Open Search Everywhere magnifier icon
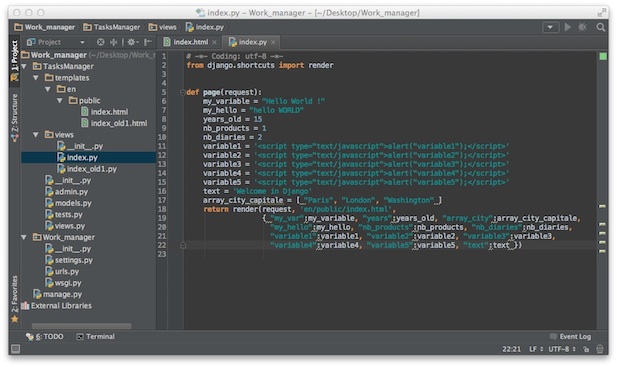The image size is (617, 367). pos(600,27)
